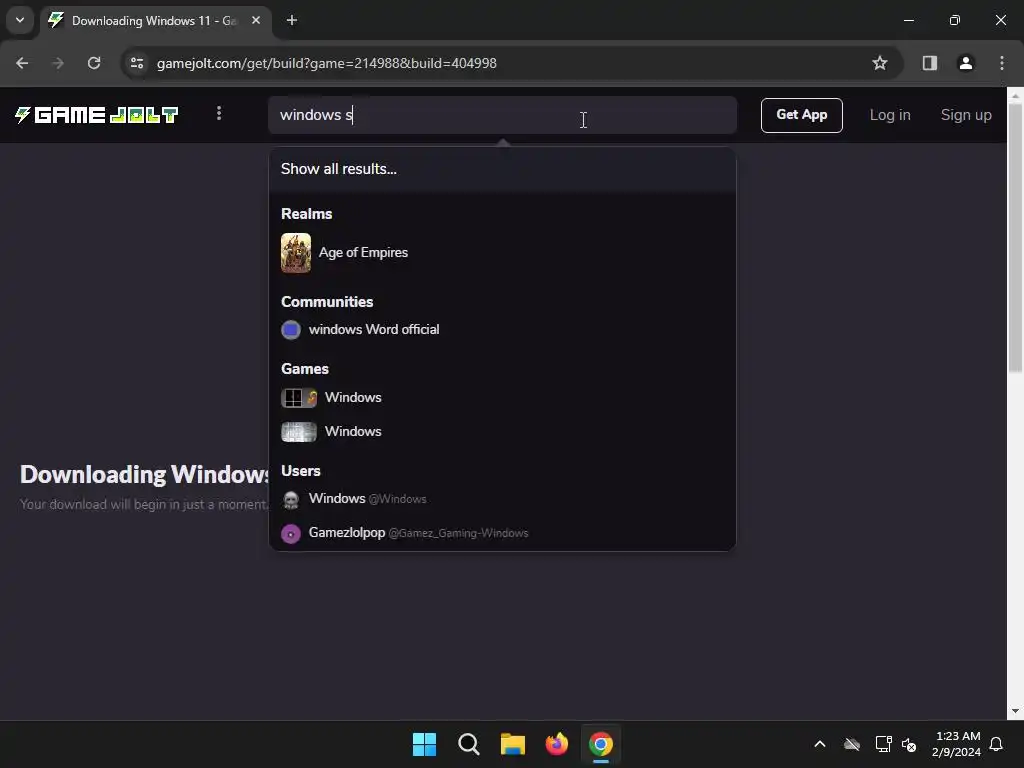
Task: Click the skull avatar of Windows user
Action: click(x=291, y=500)
